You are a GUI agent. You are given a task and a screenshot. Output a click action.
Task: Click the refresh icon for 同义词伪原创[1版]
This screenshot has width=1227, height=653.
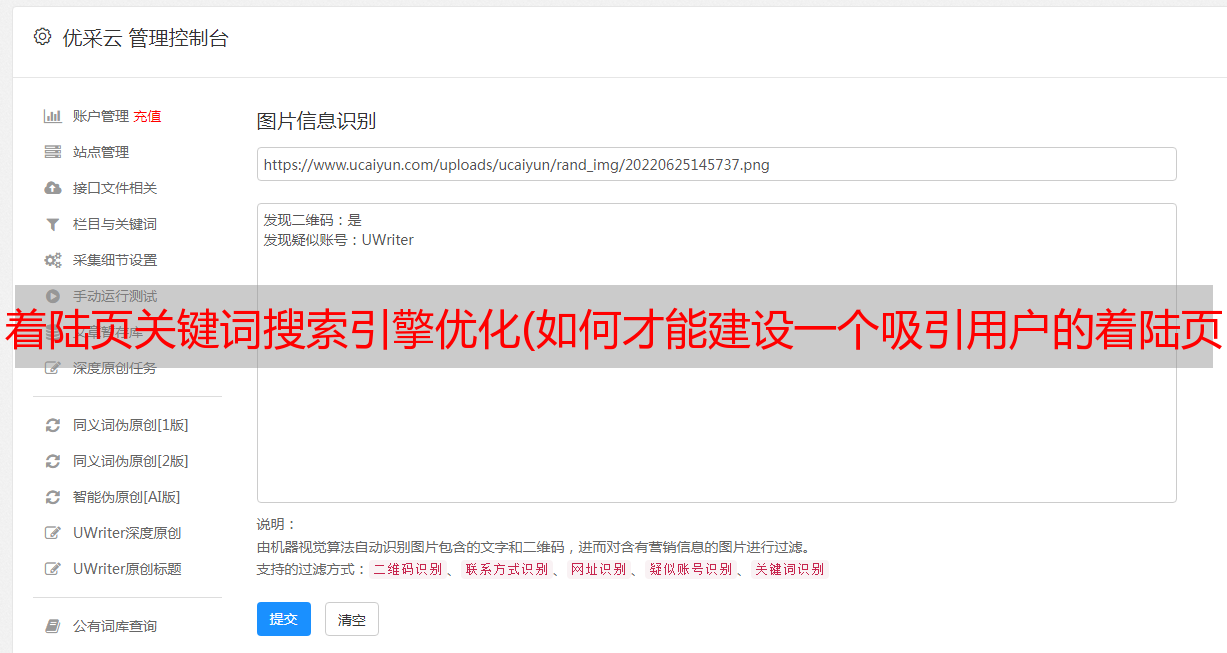53,425
